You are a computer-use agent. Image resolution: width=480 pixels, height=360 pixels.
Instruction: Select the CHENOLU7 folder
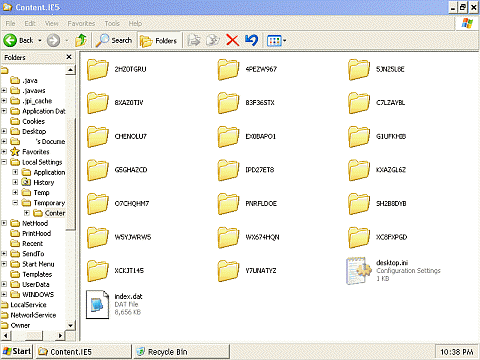[117, 136]
